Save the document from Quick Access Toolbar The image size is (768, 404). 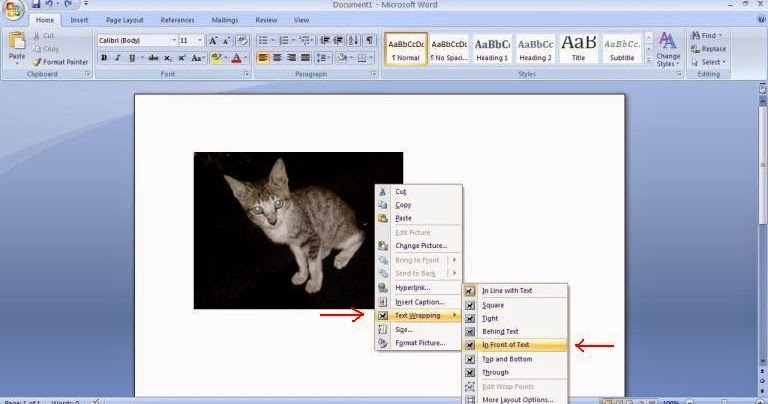36,4
